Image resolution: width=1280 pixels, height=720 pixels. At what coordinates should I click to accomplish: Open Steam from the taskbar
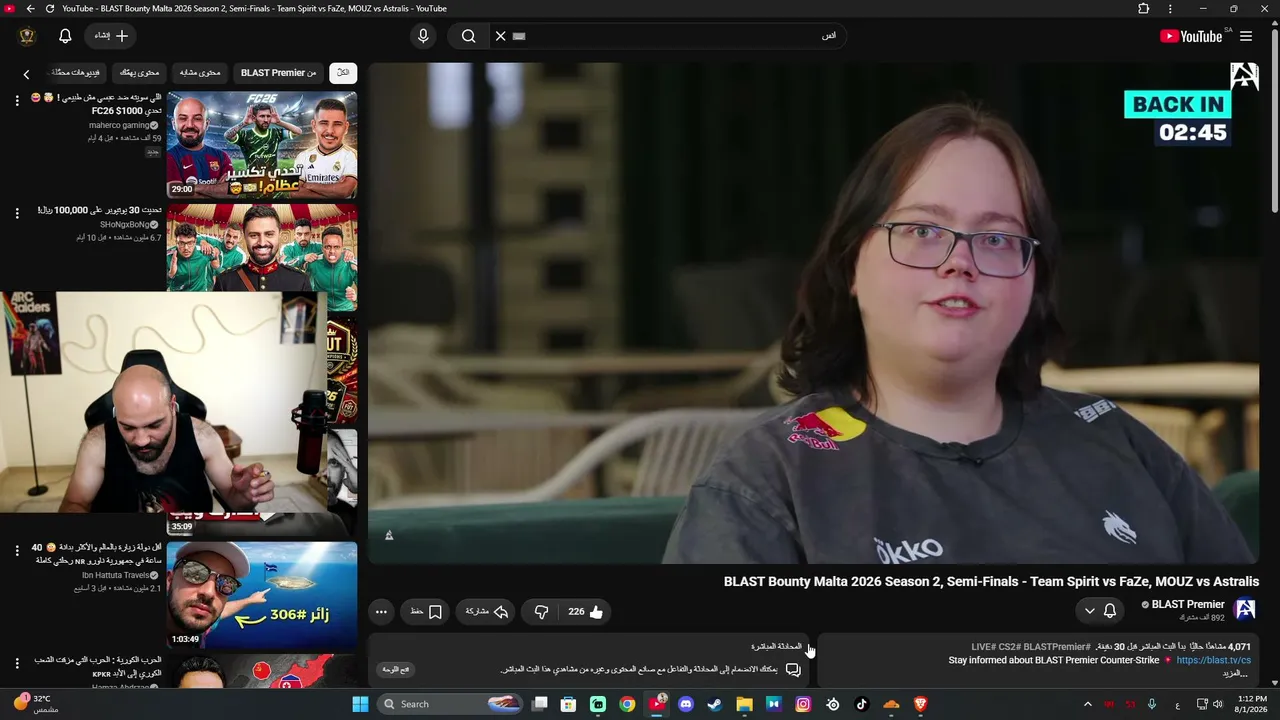715,704
